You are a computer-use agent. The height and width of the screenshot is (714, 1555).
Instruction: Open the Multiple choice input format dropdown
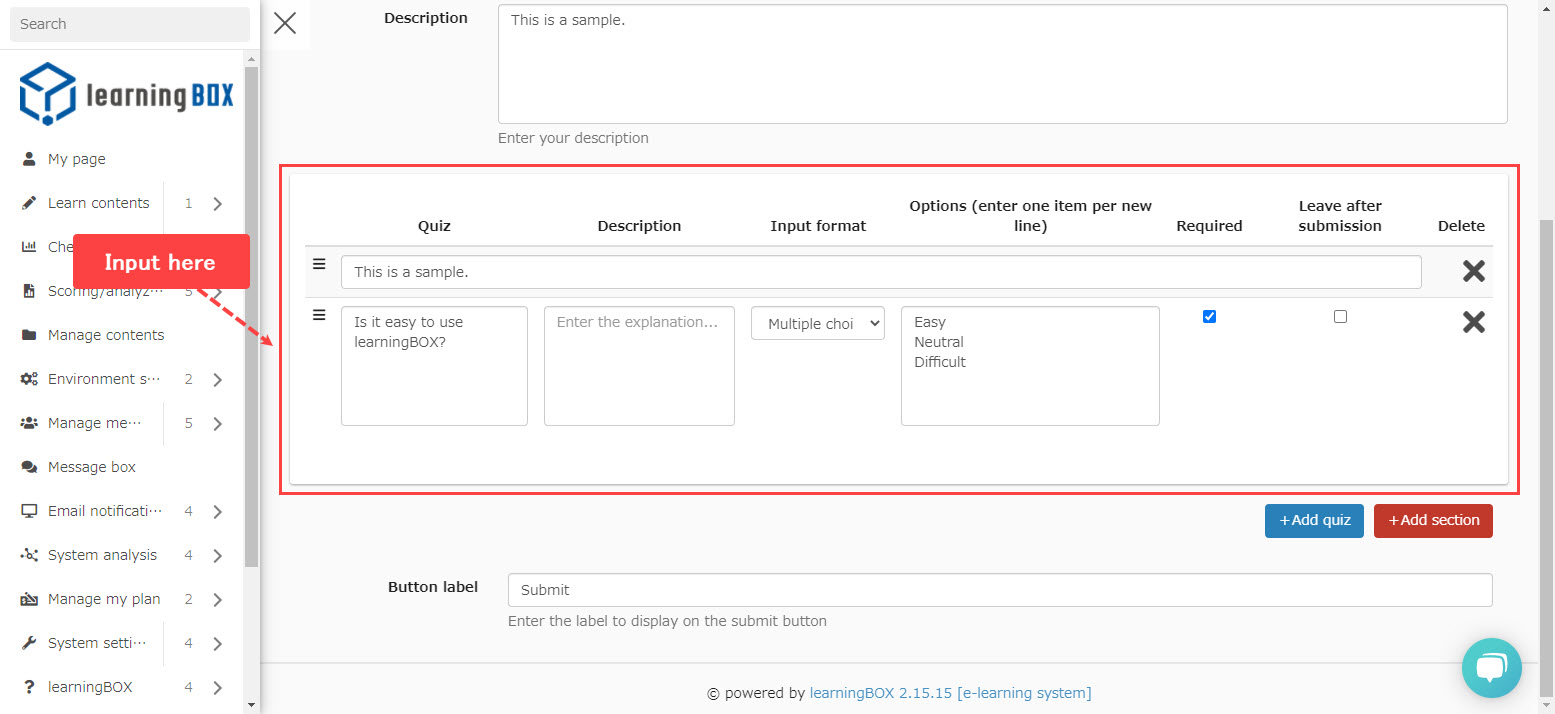pos(817,324)
